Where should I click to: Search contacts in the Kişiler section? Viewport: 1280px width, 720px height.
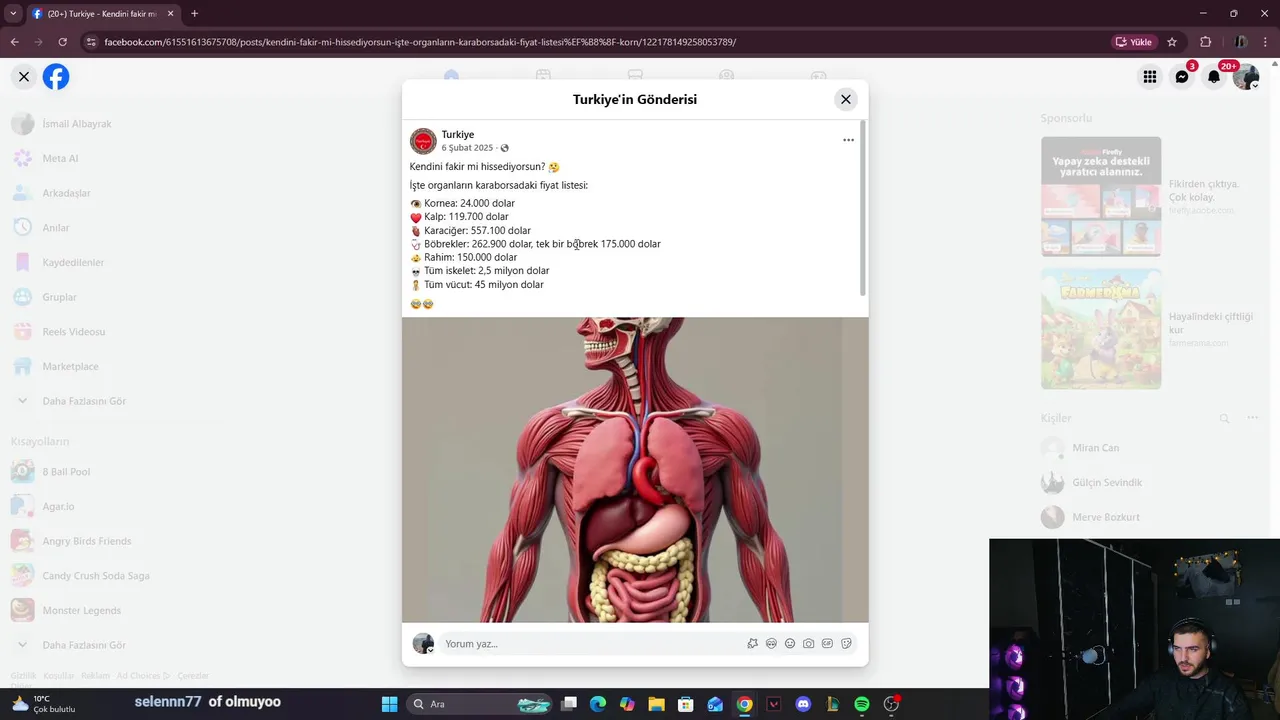1224,418
